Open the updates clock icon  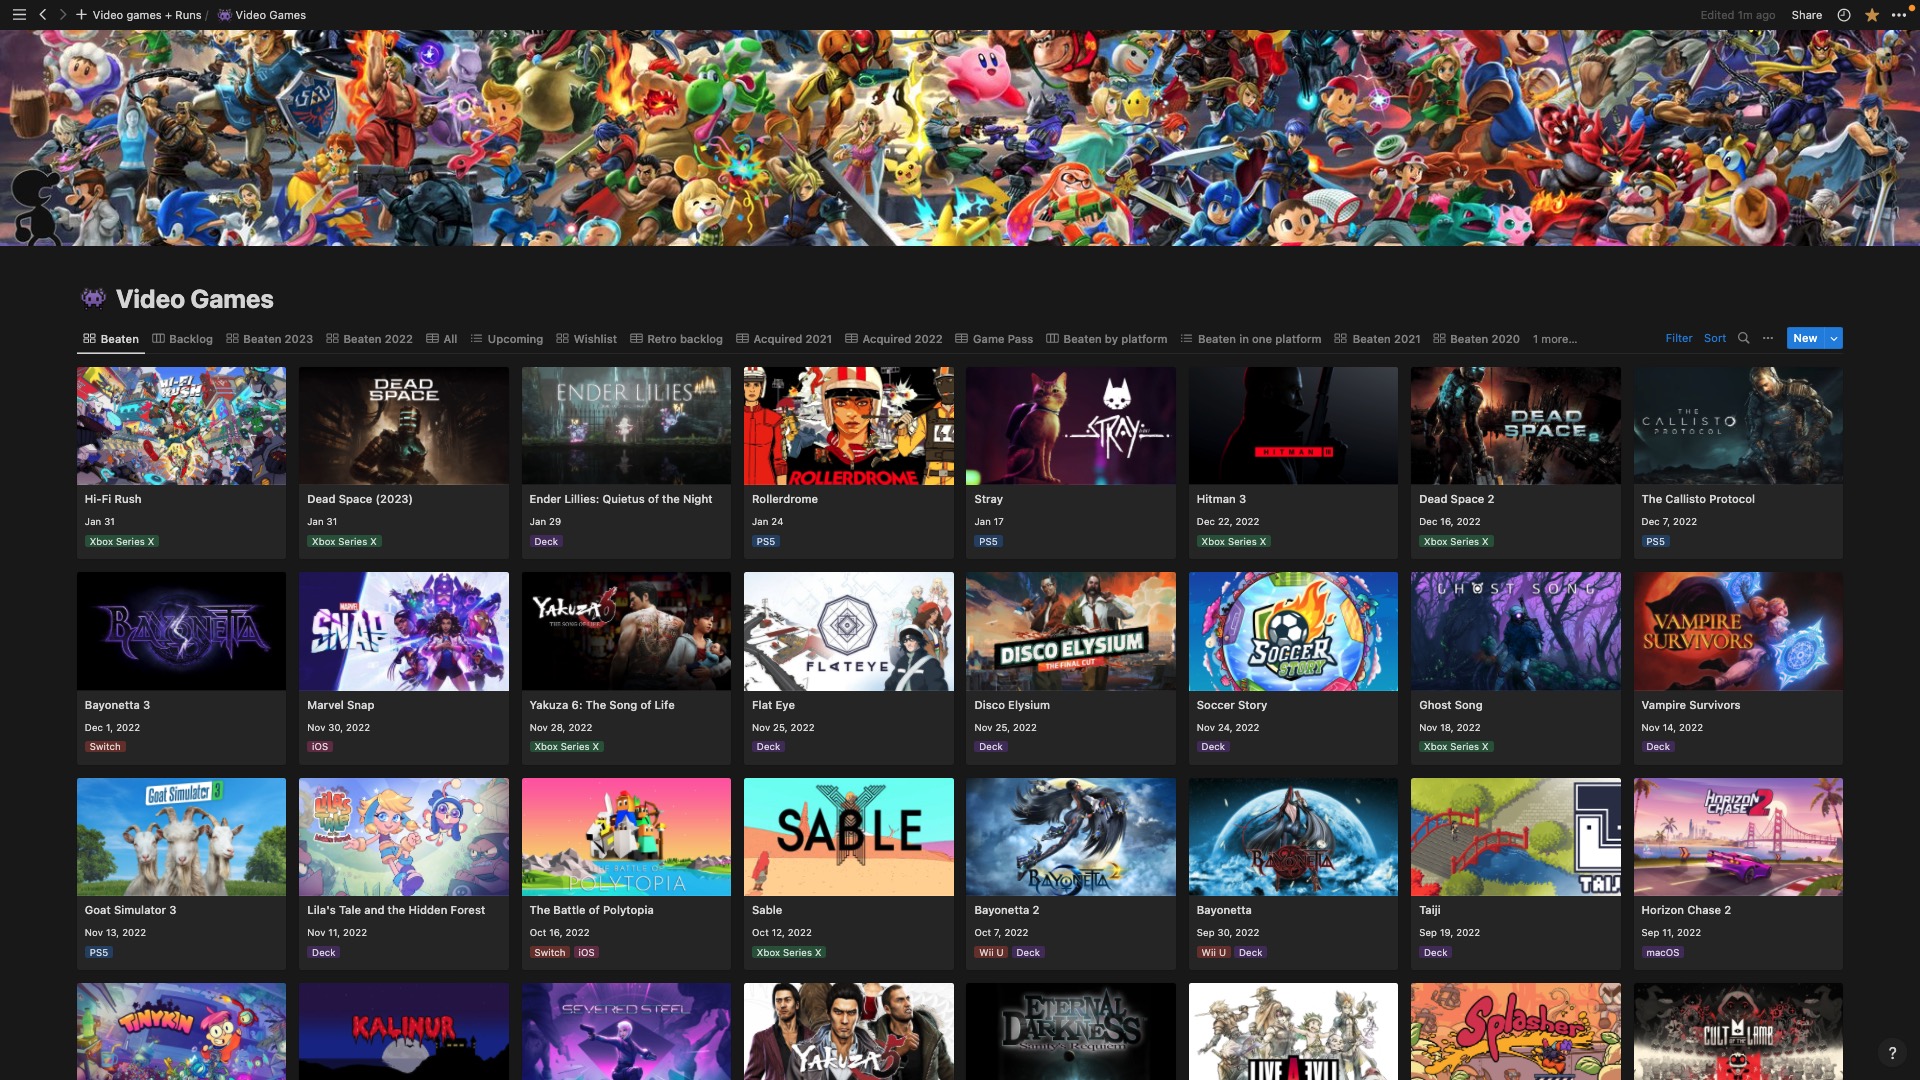coord(1844,15)
